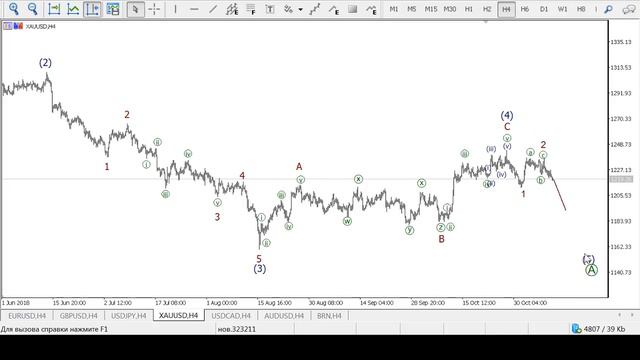Click the status bar help hint text
640x360 pixels.
click(x=54, y=329)
